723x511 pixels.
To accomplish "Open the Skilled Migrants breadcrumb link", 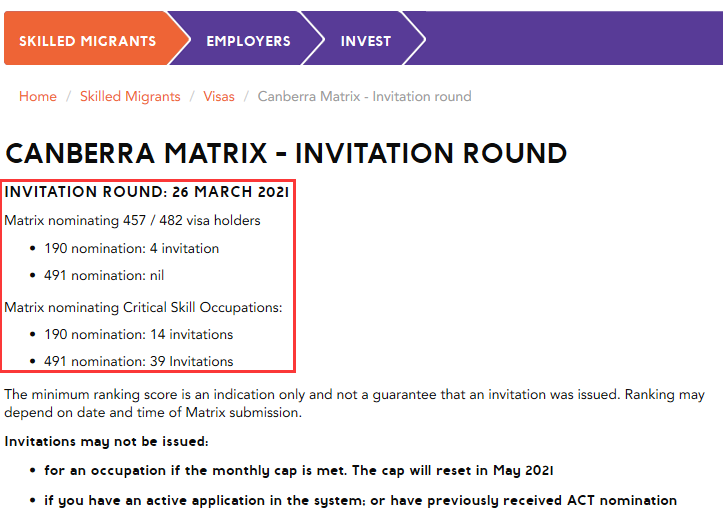I will tap(130, 96).
